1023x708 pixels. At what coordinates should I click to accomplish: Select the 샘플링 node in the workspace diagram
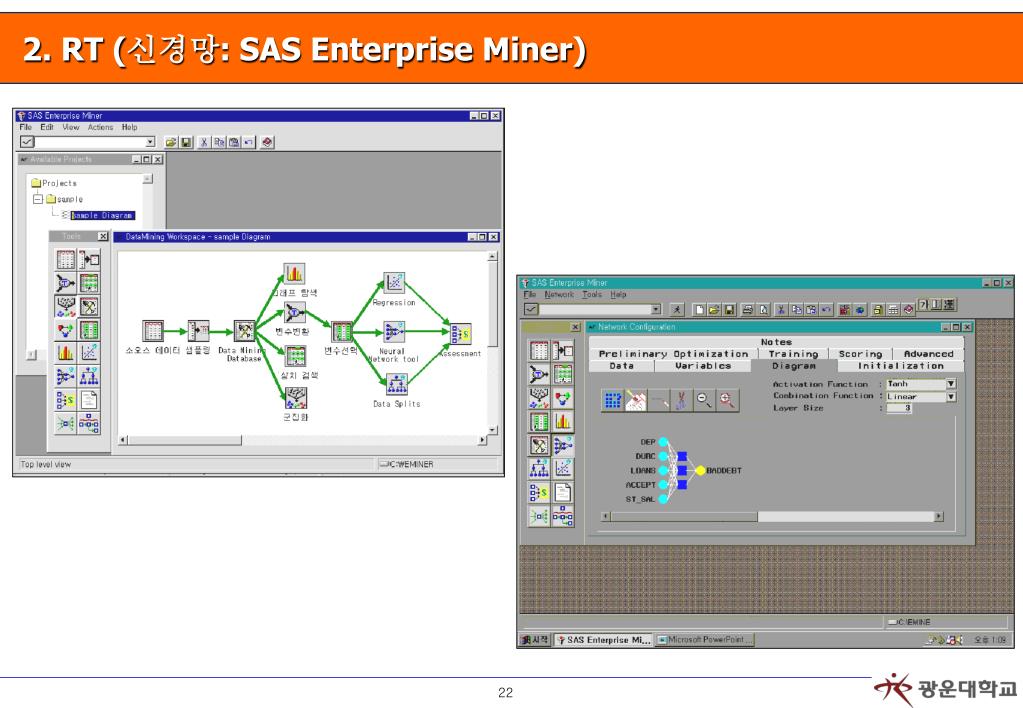pyautogui.click(x=198, y=331)
